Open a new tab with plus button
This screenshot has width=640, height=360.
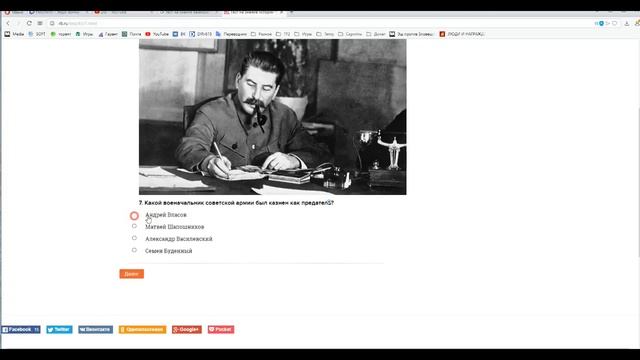291,12
